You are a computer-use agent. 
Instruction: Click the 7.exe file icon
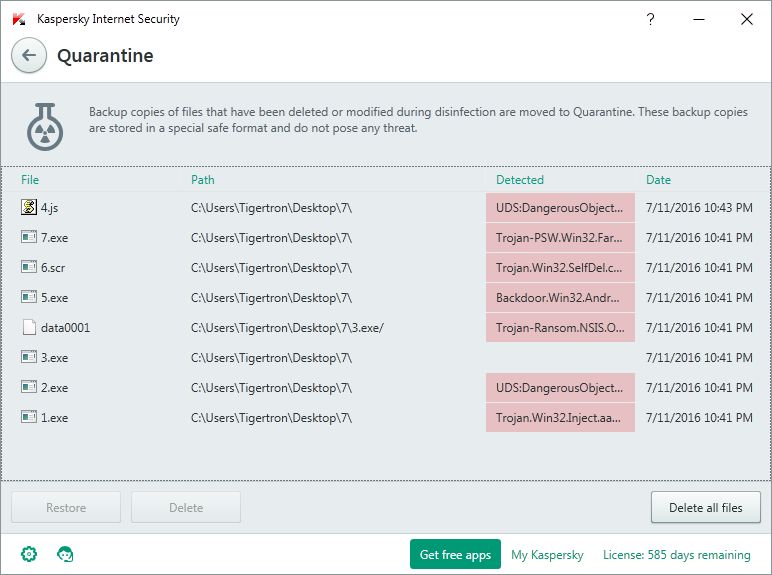[x=29, y=237]
